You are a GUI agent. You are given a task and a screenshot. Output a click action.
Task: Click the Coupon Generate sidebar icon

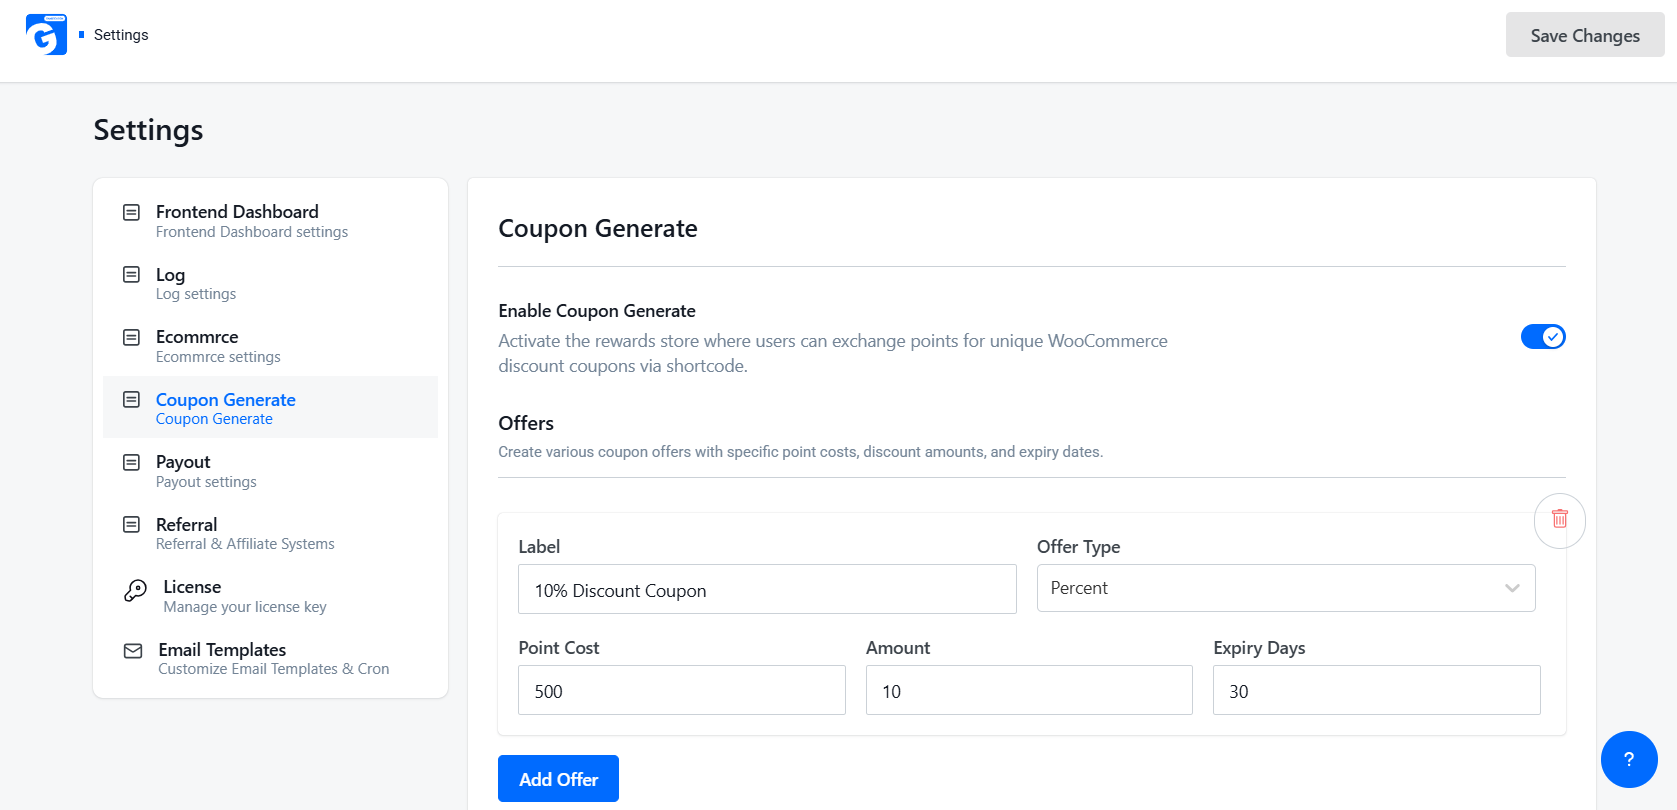(131, 399)
